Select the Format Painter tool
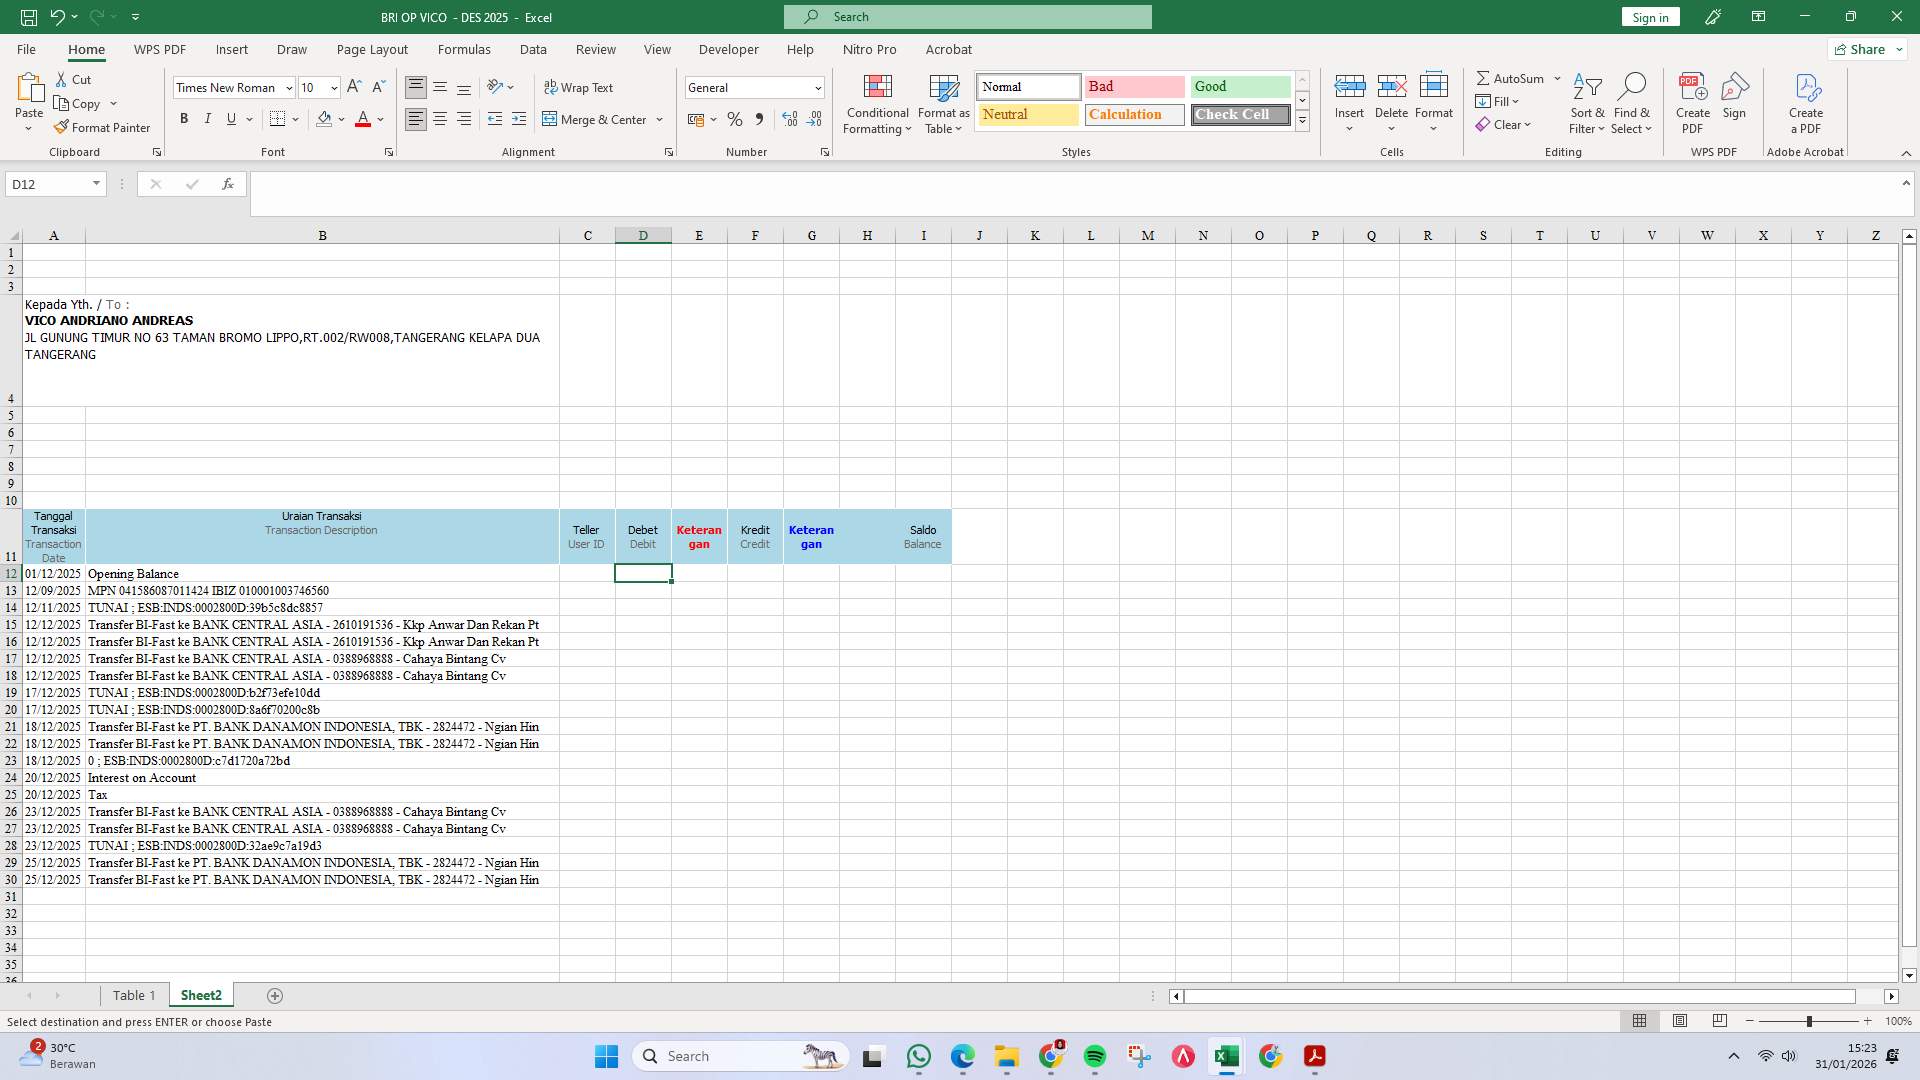 click(102, 127)
